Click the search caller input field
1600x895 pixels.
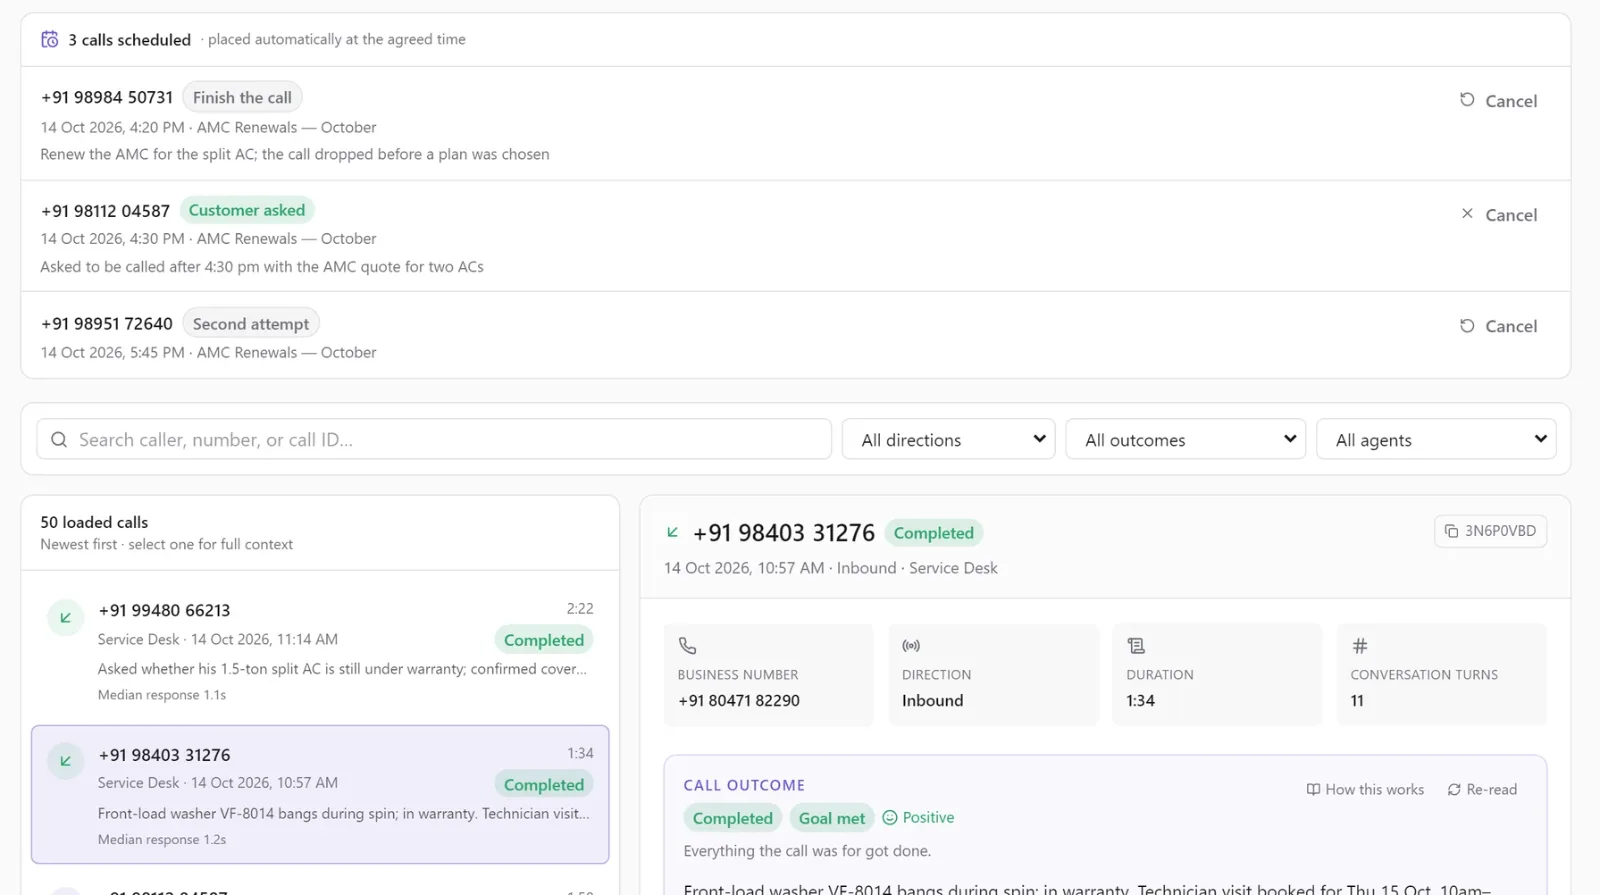click(x=434, y=439)
